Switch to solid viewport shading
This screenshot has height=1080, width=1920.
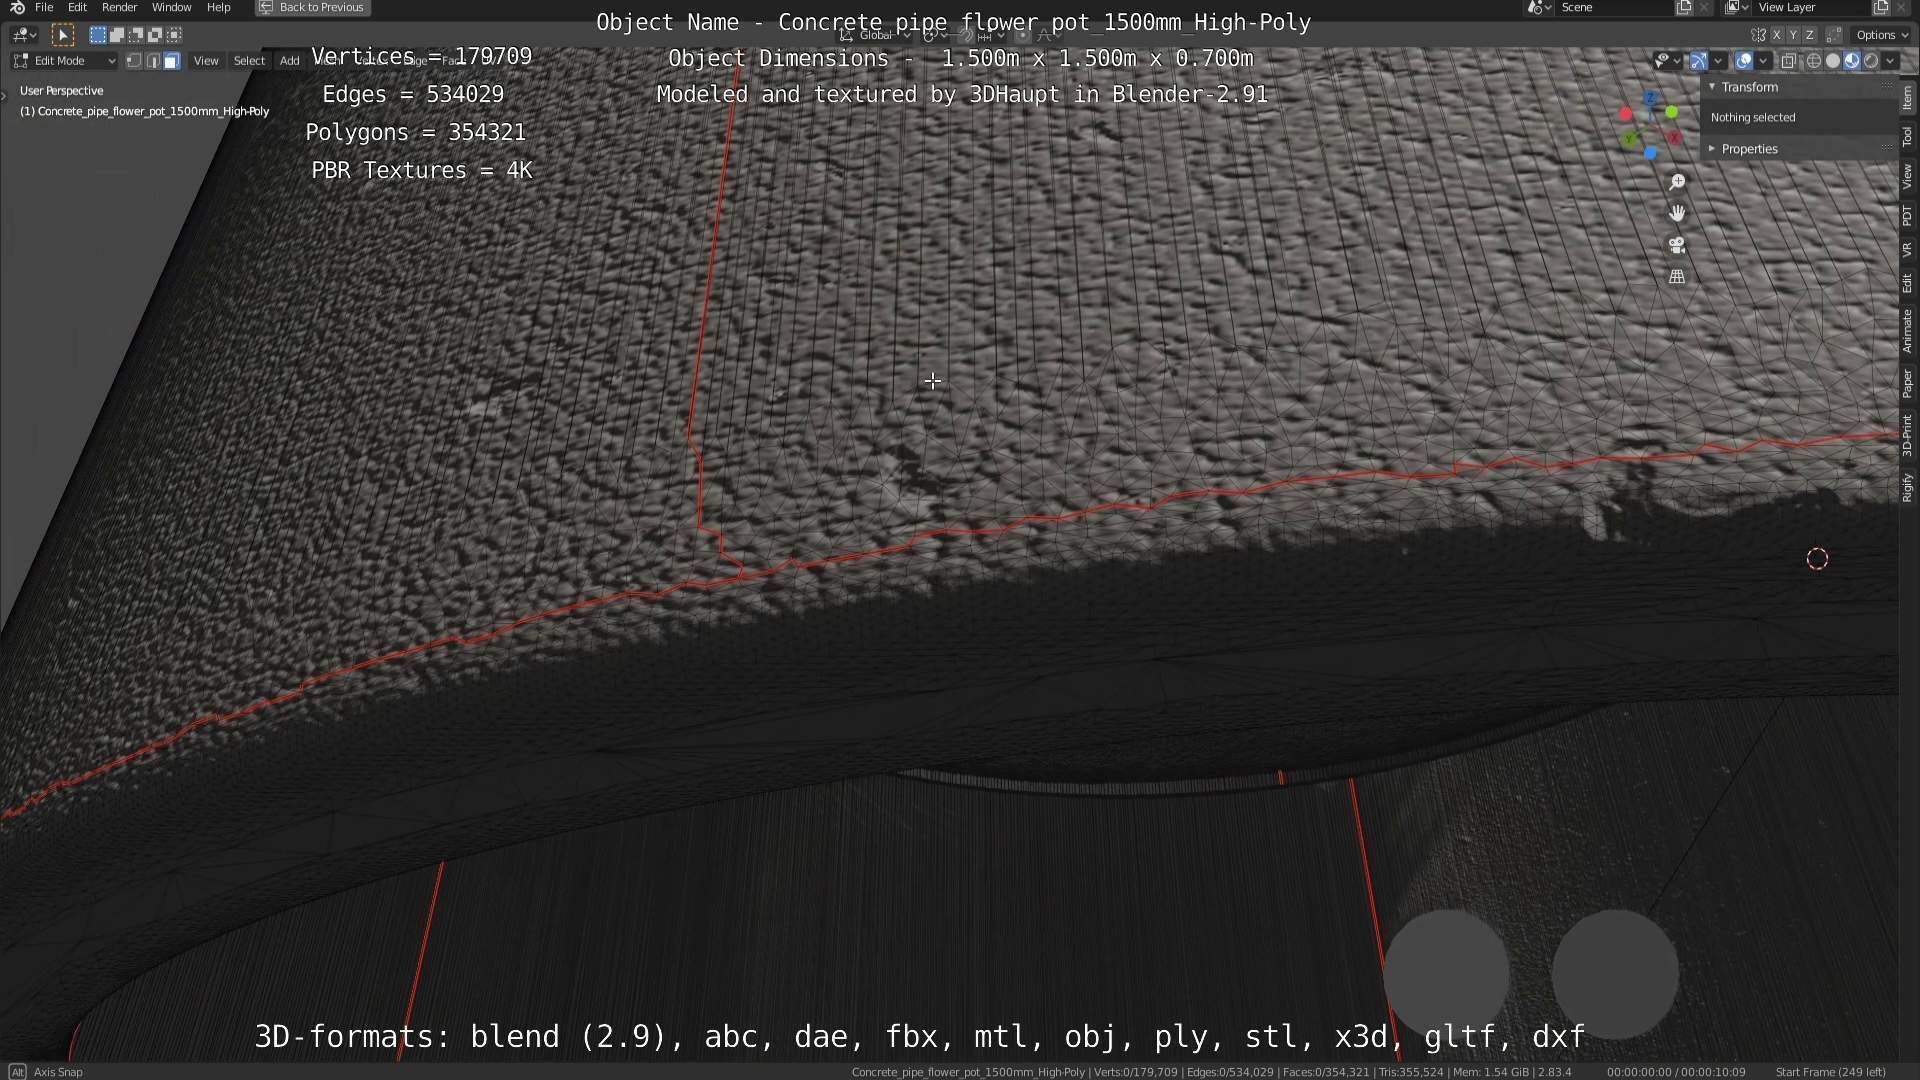[x=1832, y=61]
